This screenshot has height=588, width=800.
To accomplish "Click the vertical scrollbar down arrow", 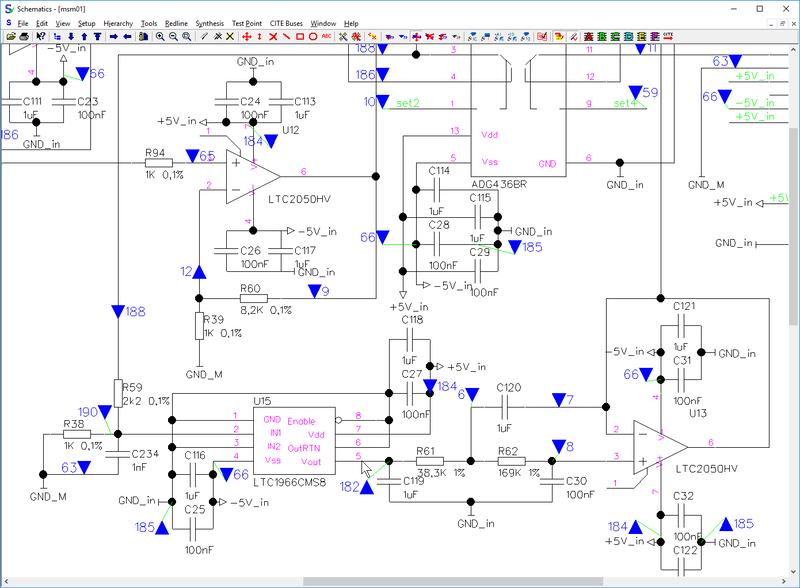I will click(x=793, y=572).
